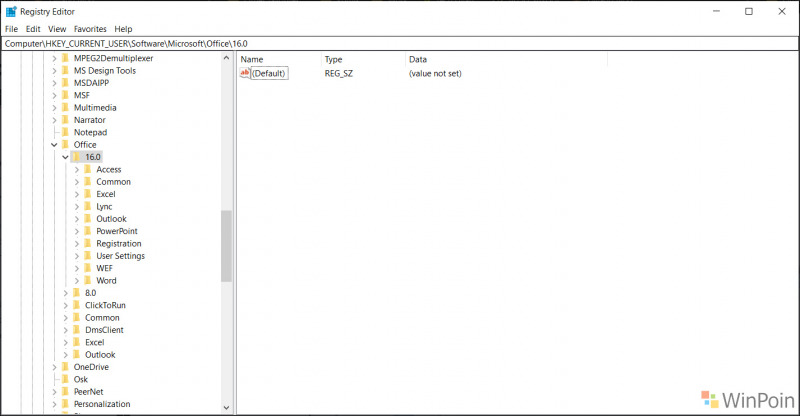Click the REG_SZ type cell

339,74
